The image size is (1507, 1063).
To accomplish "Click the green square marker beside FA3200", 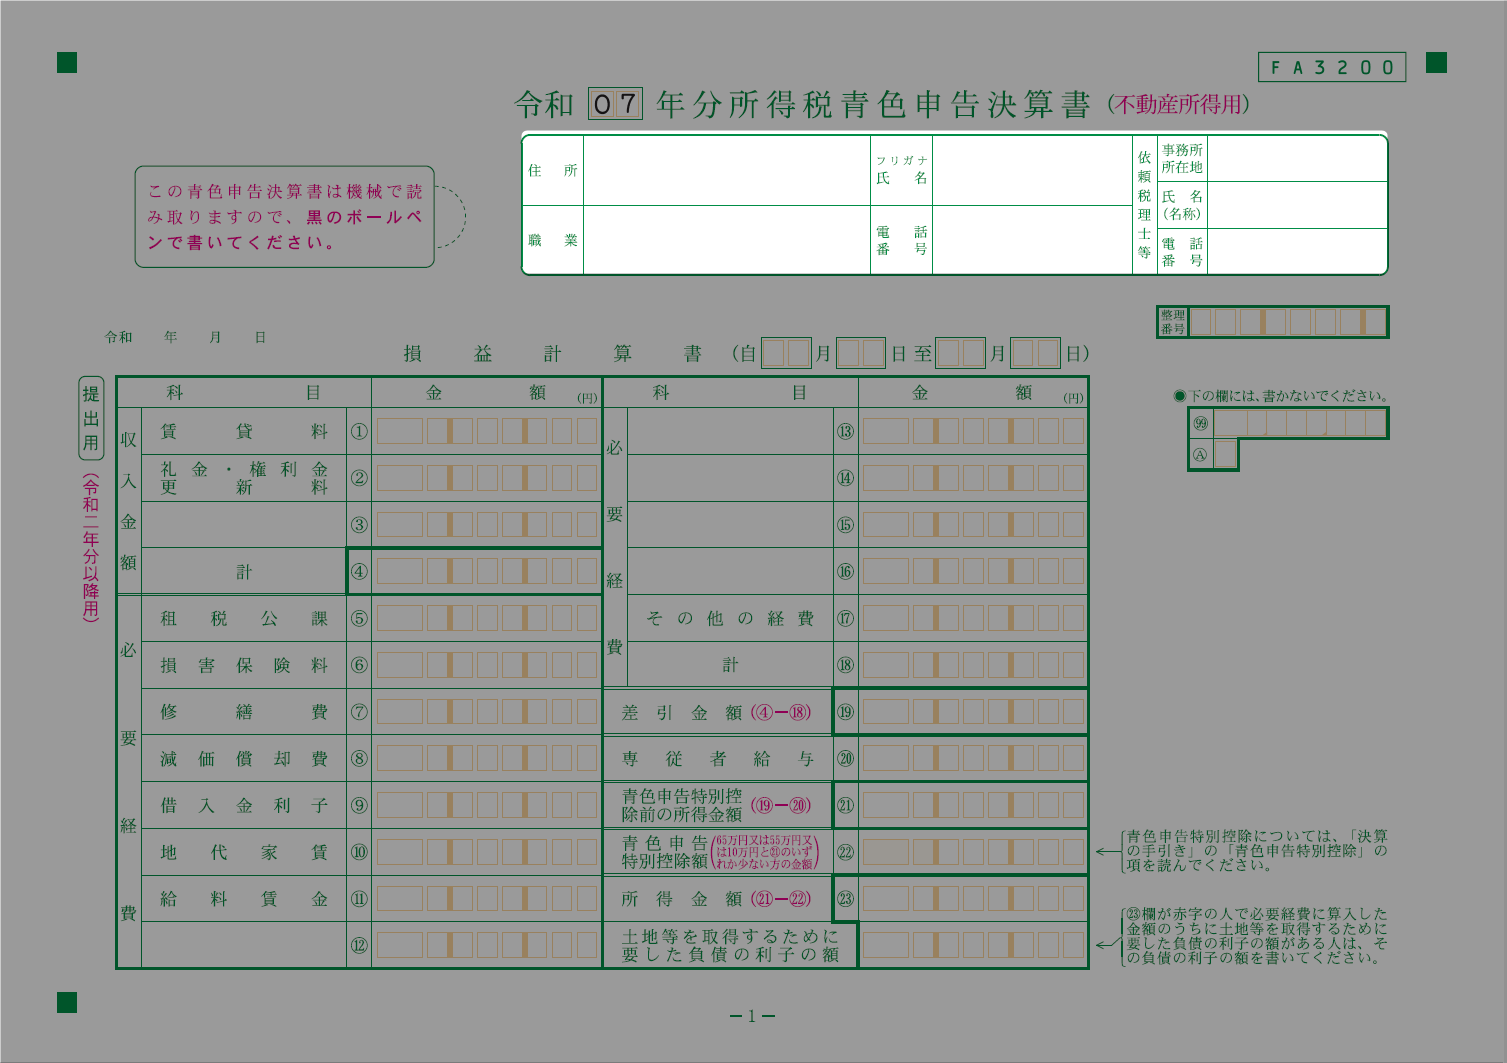I will 1436,63.
